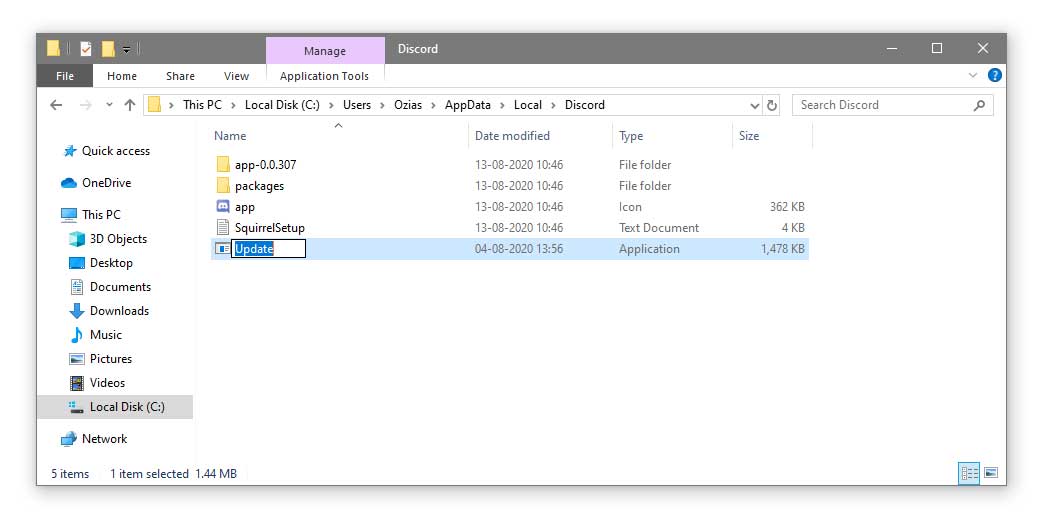Open Pictures in the sidebar
The width and height of the screenshot is (1041, 513).
click(111, 358)
